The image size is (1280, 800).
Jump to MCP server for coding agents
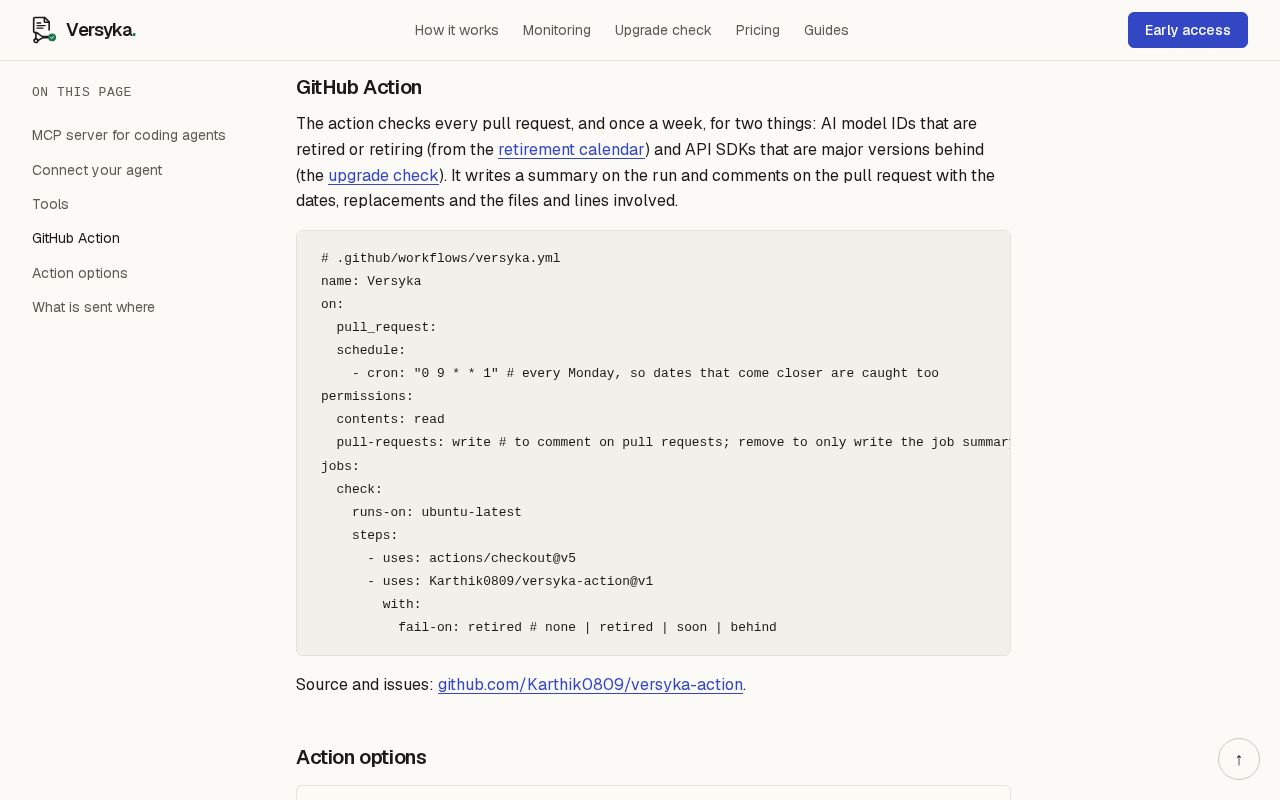tap(129, 135)
